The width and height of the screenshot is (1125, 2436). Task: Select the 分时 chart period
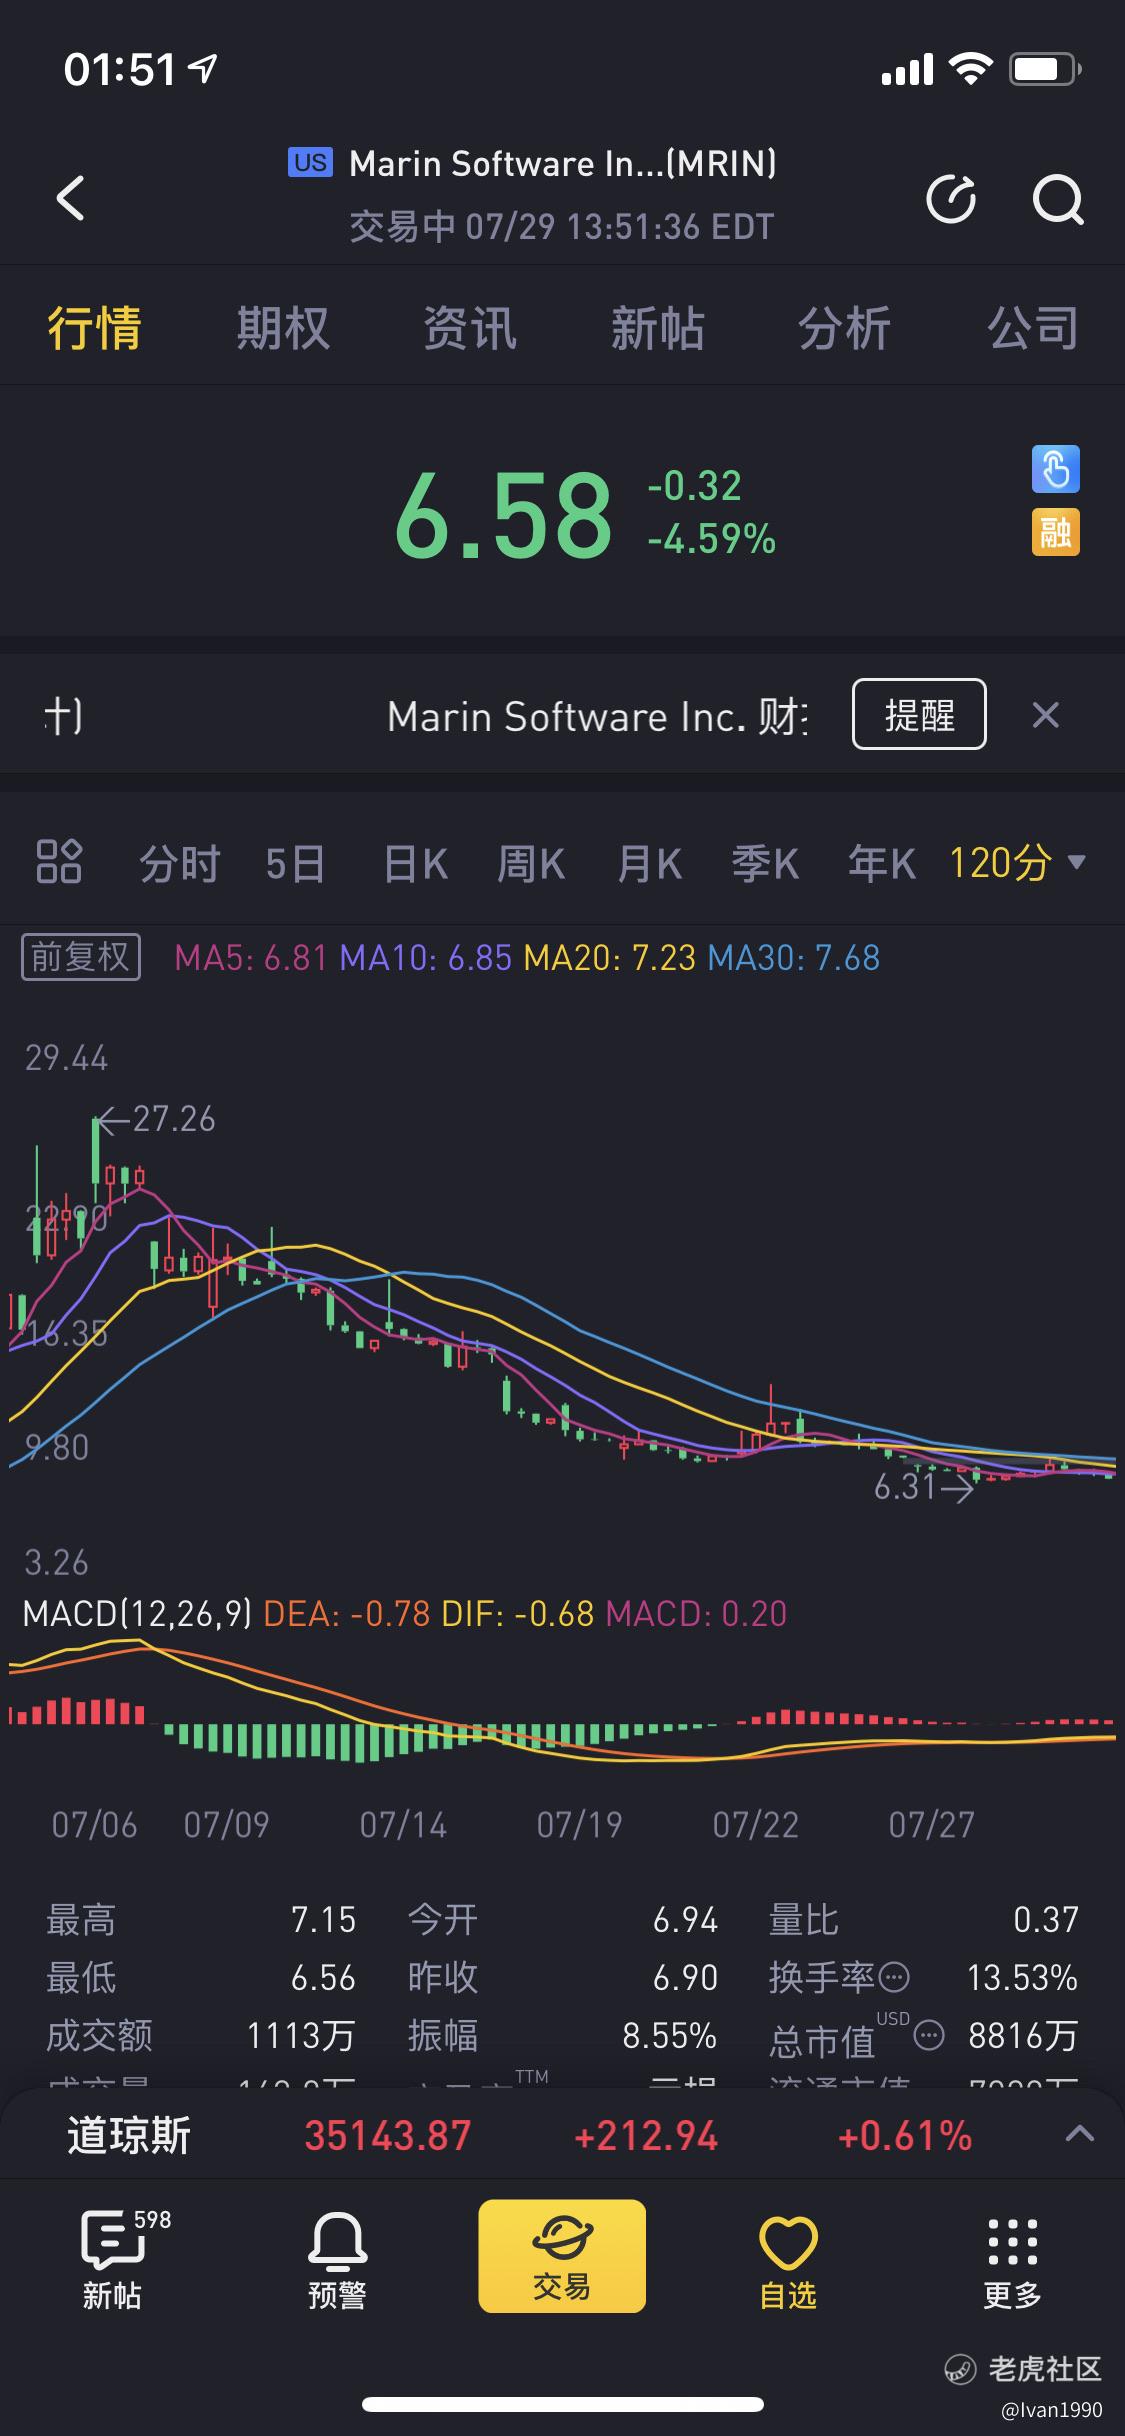pyautogui.click(x=179, y=862)
